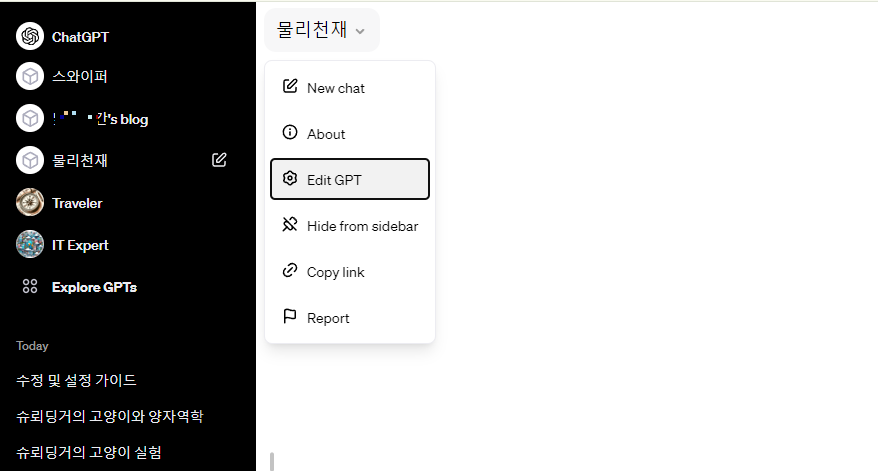Go to Explore GPTs
The width and height of the screenshot is (878, 471).
pos(95,287)
